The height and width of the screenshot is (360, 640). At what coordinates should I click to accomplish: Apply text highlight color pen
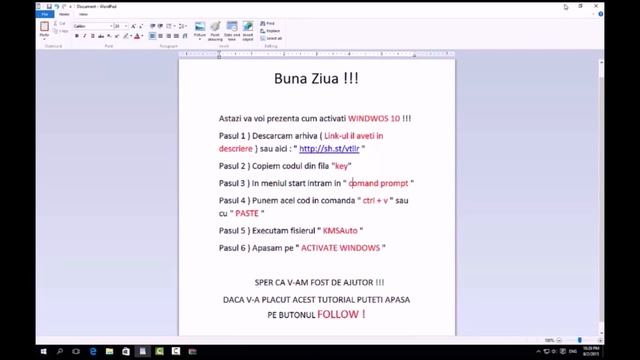pos(126,36)
